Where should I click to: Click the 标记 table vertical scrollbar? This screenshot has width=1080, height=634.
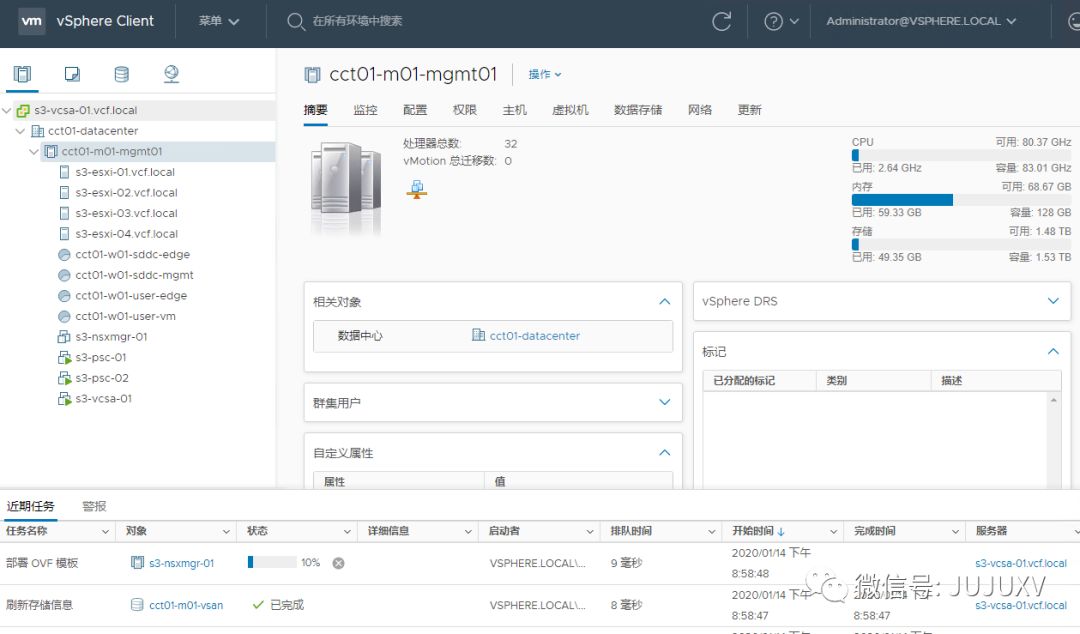pyautogui.click(x=1053, y=441)
